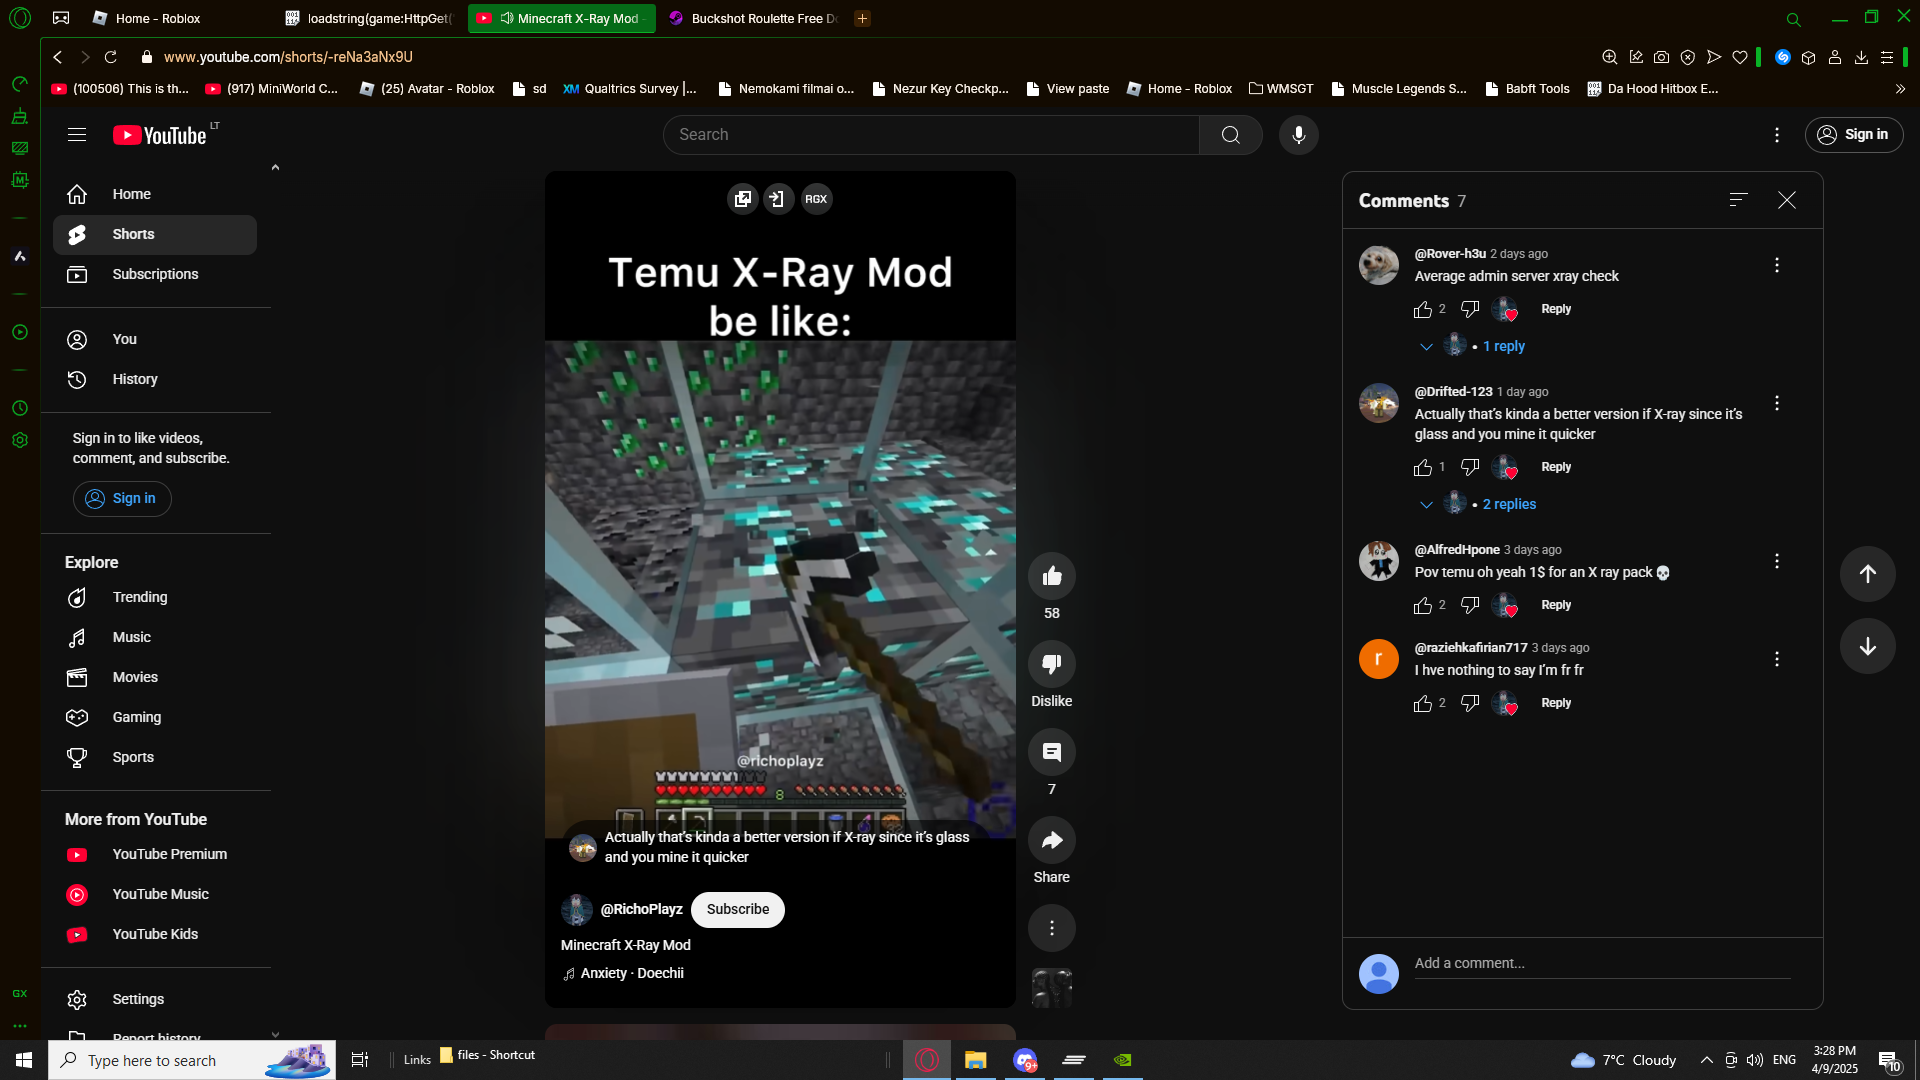
Task: Close the Comments panel
Action: coord(1787,200)
